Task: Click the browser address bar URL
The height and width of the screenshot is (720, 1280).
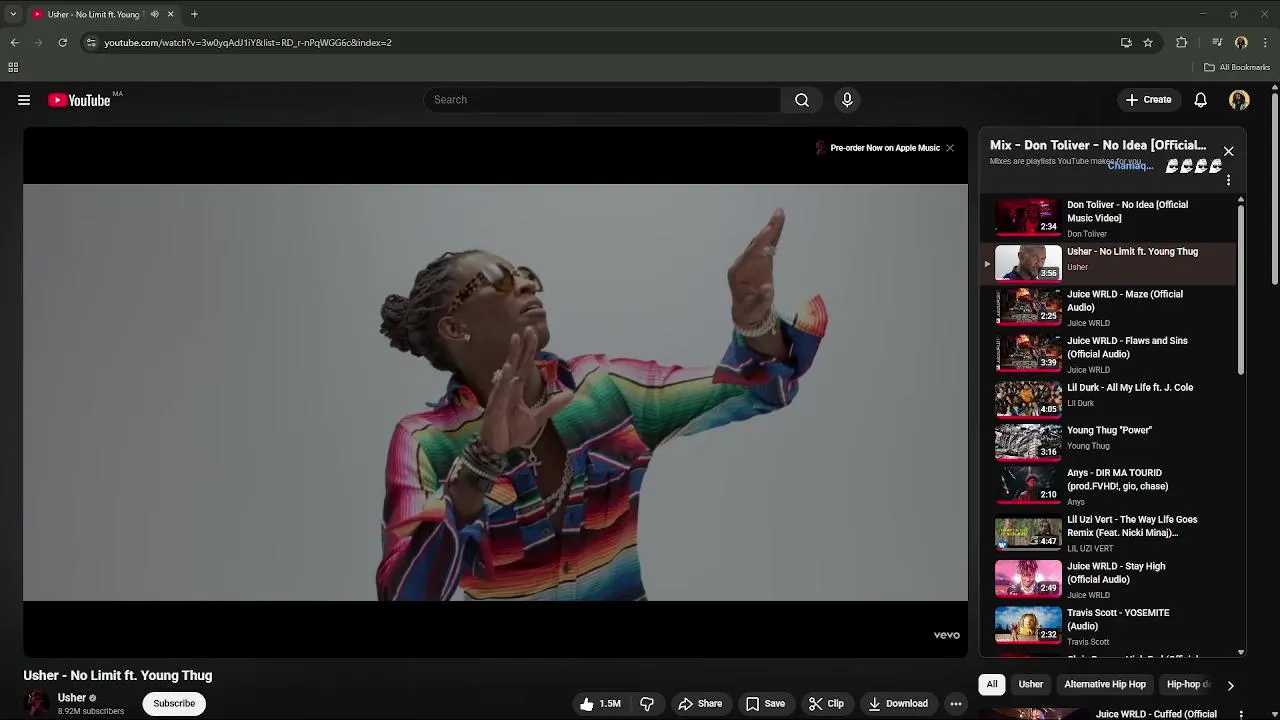Action: click(x=248, y=42)
